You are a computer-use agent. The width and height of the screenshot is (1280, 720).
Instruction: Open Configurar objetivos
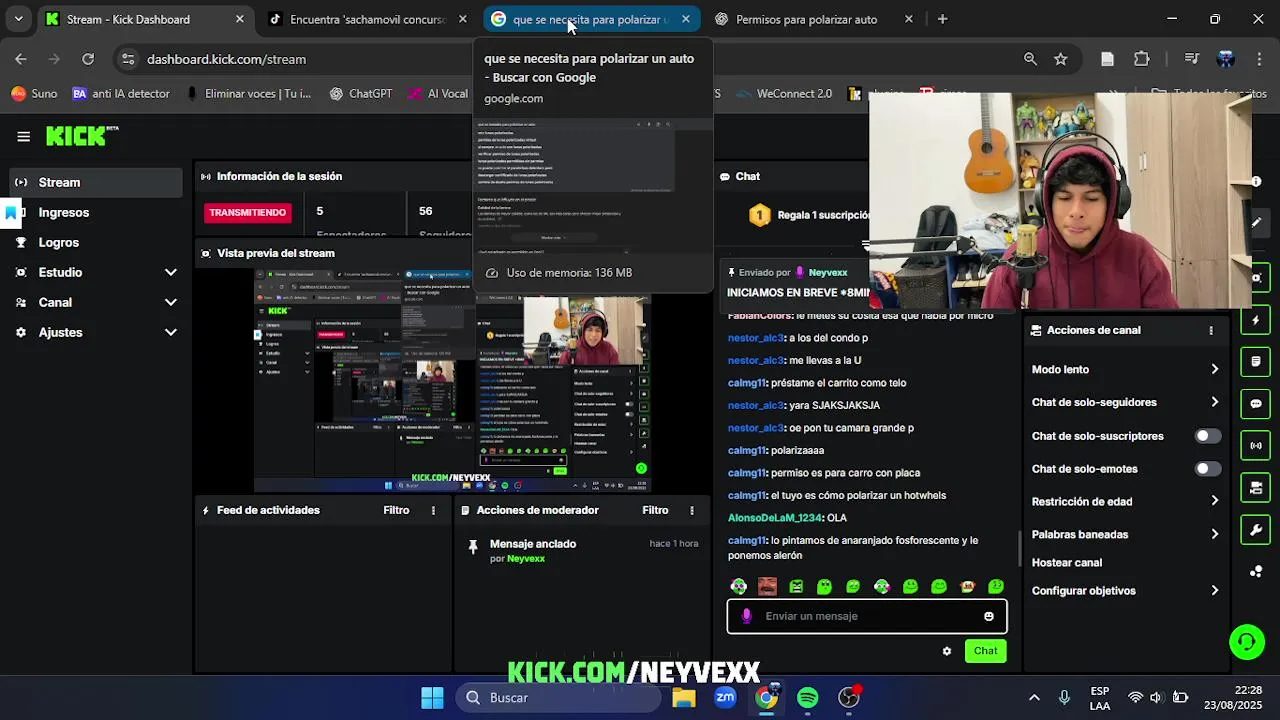1125,590
